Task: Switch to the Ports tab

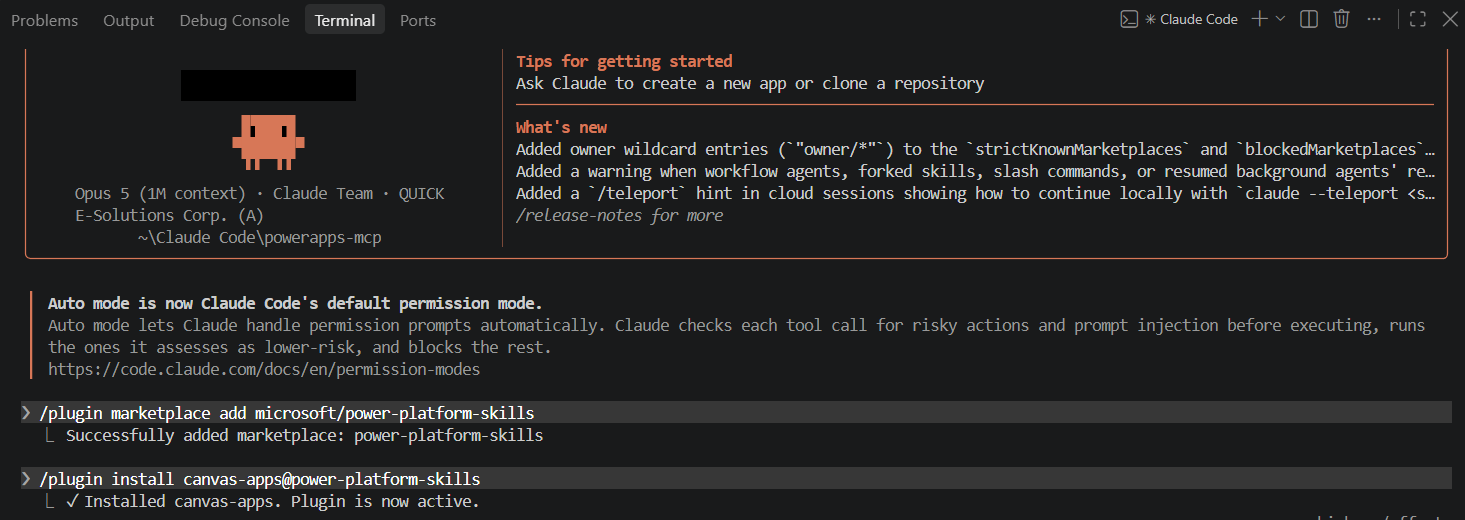Action: point(418,20)
